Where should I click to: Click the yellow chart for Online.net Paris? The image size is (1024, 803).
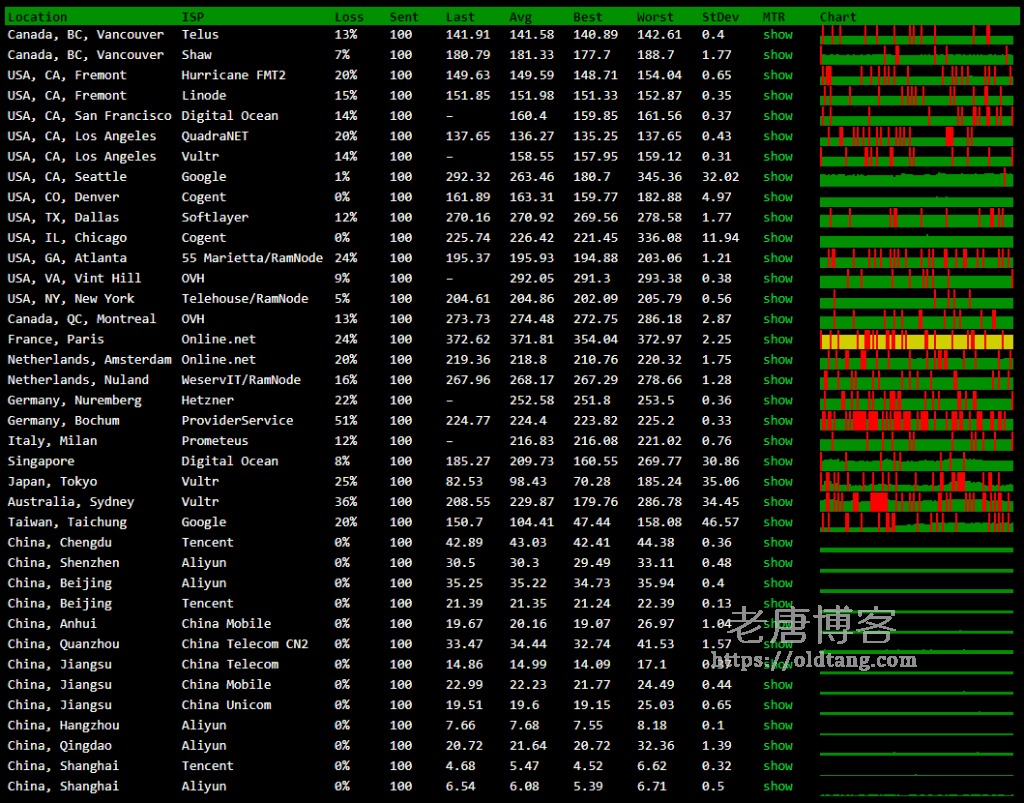916,341
